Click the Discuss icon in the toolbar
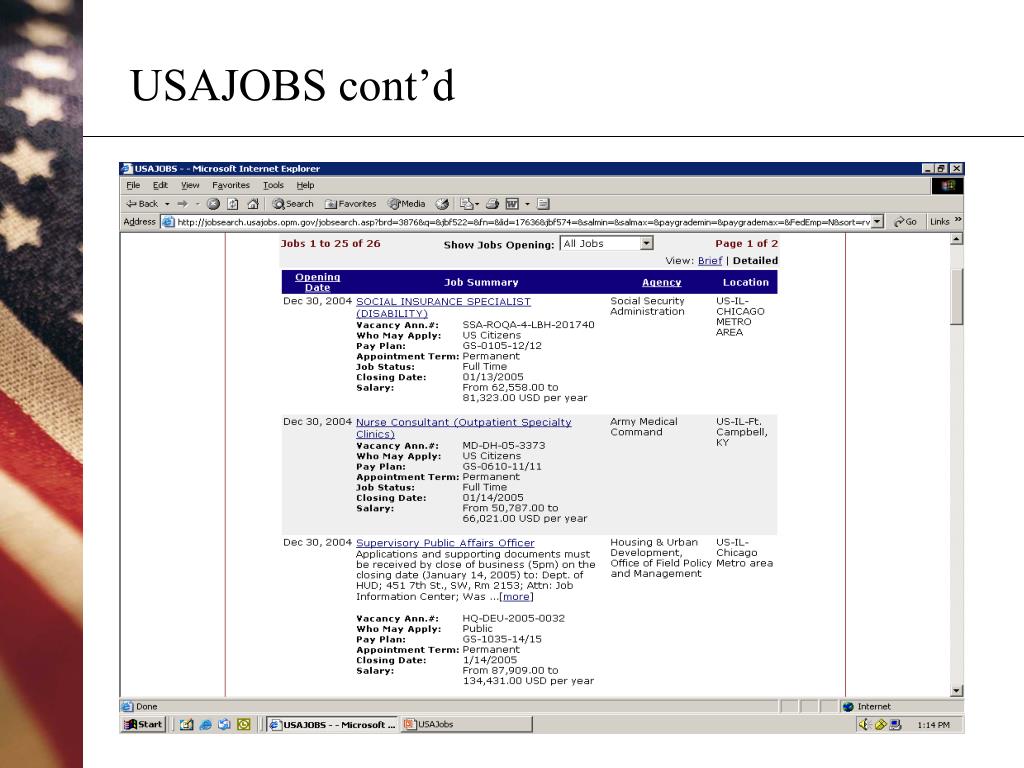Screen dimensions: 1024x768 point(543,204)
